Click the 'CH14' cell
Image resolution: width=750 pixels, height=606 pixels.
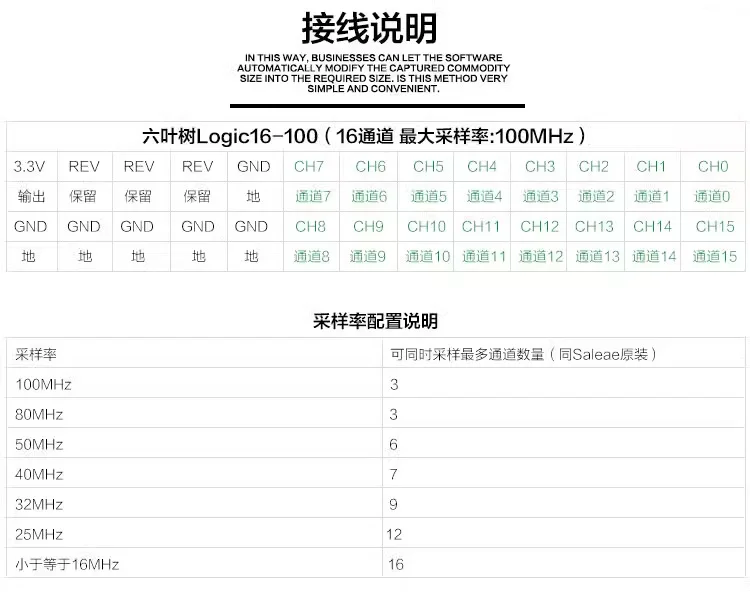tap(652, 226)
